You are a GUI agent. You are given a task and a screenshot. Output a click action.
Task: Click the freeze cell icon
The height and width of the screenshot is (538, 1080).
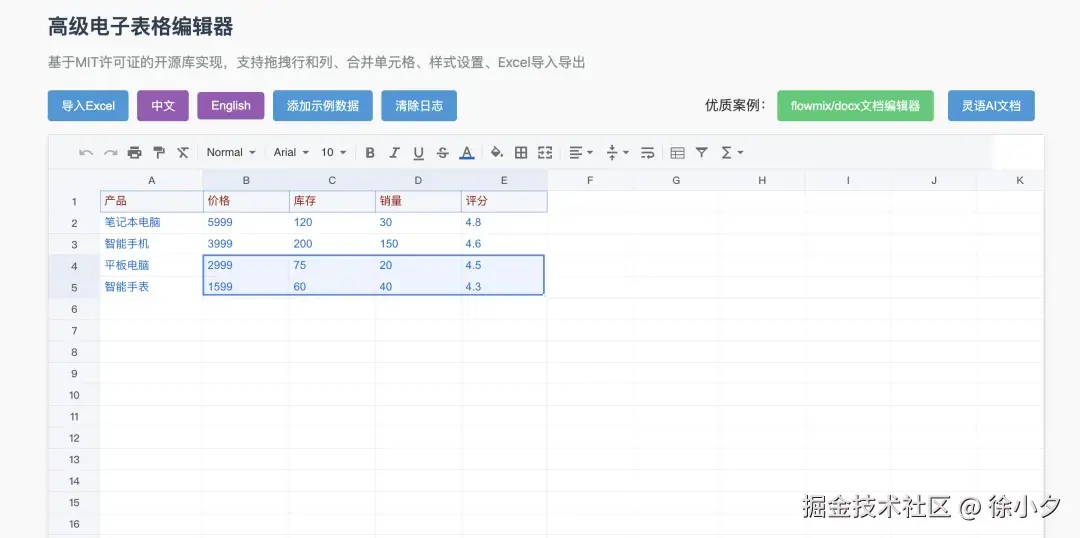point(677,153)
